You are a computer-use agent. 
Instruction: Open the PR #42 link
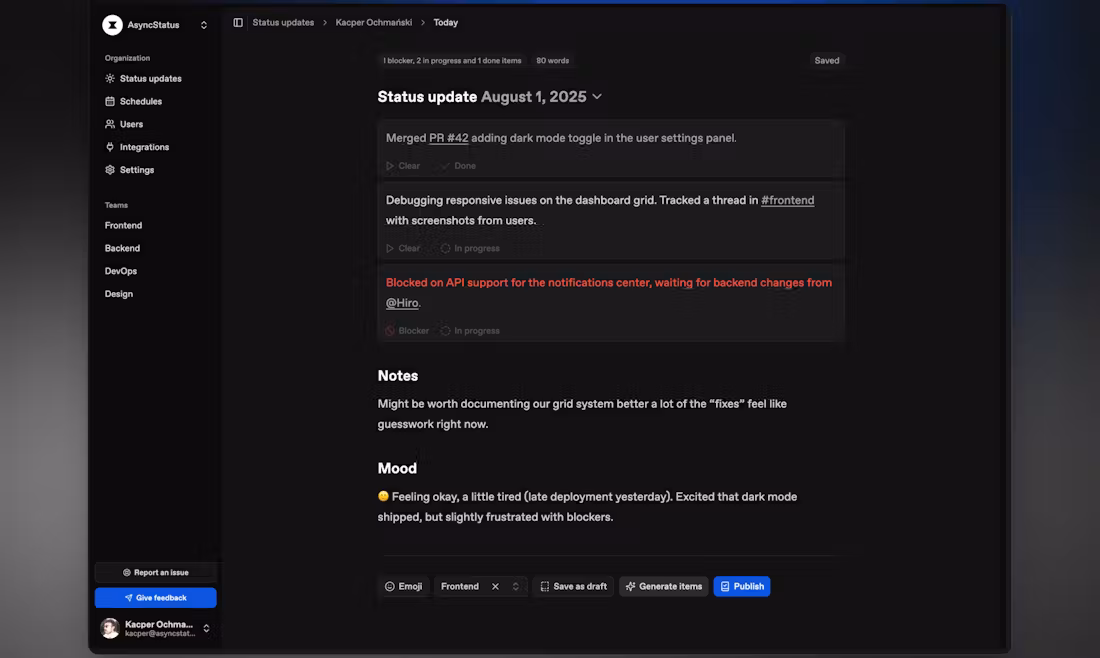coord(448,138)
